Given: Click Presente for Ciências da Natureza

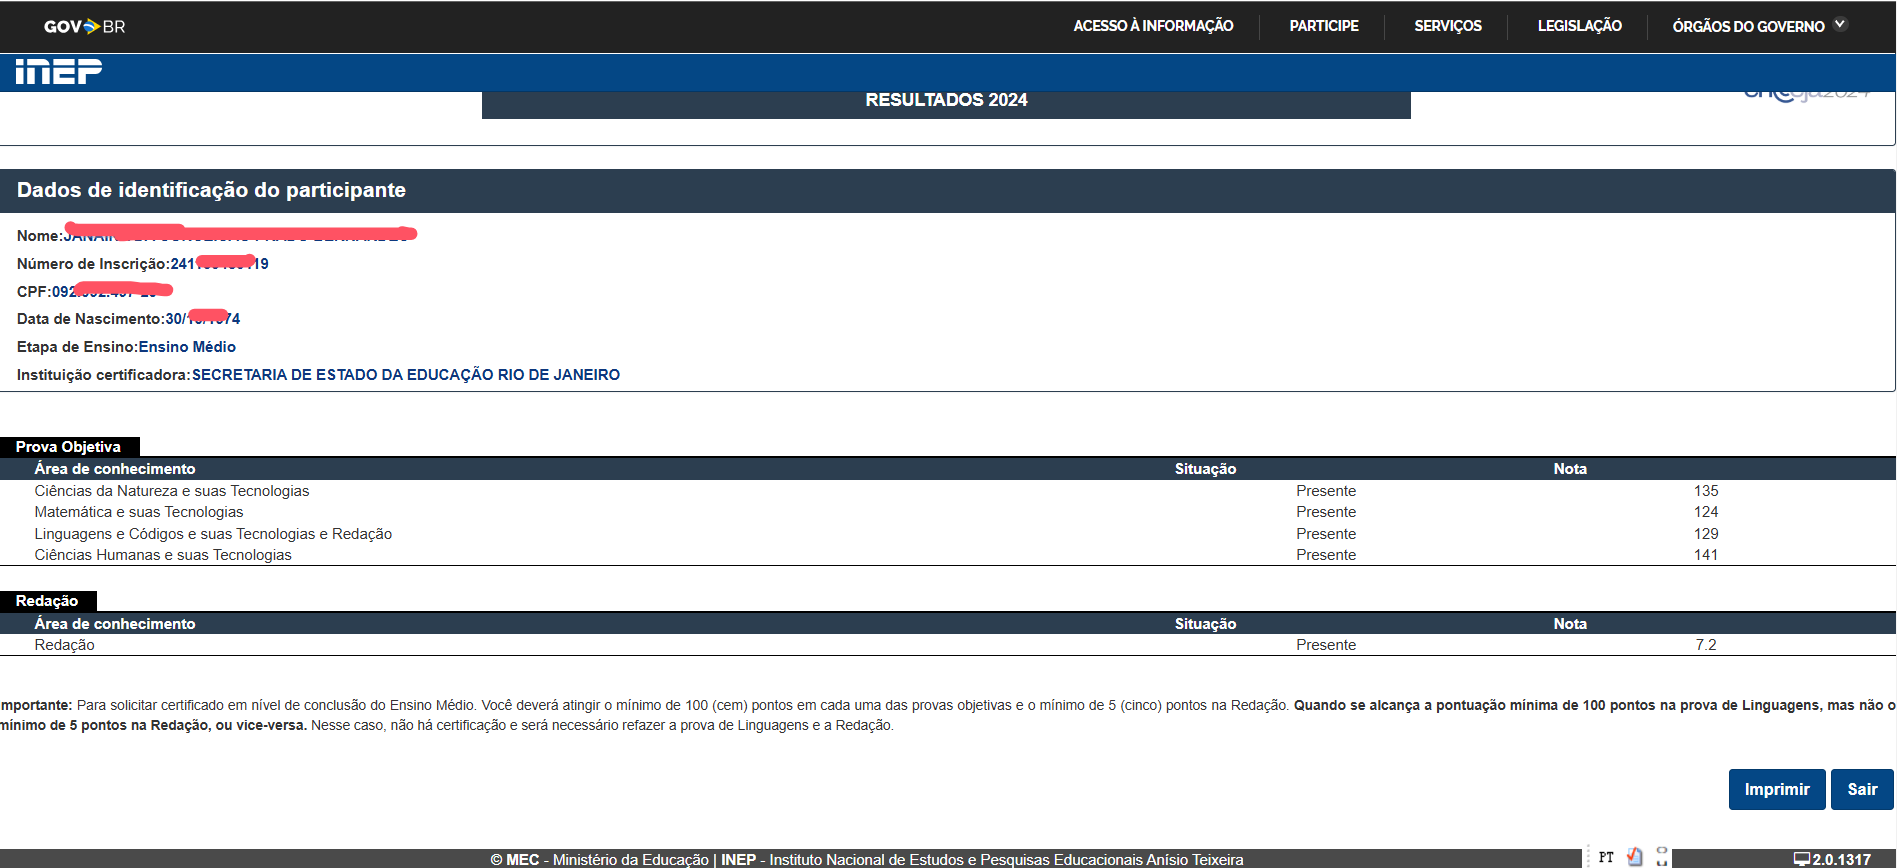Looking at the screenshot, I should (1326, 491).
